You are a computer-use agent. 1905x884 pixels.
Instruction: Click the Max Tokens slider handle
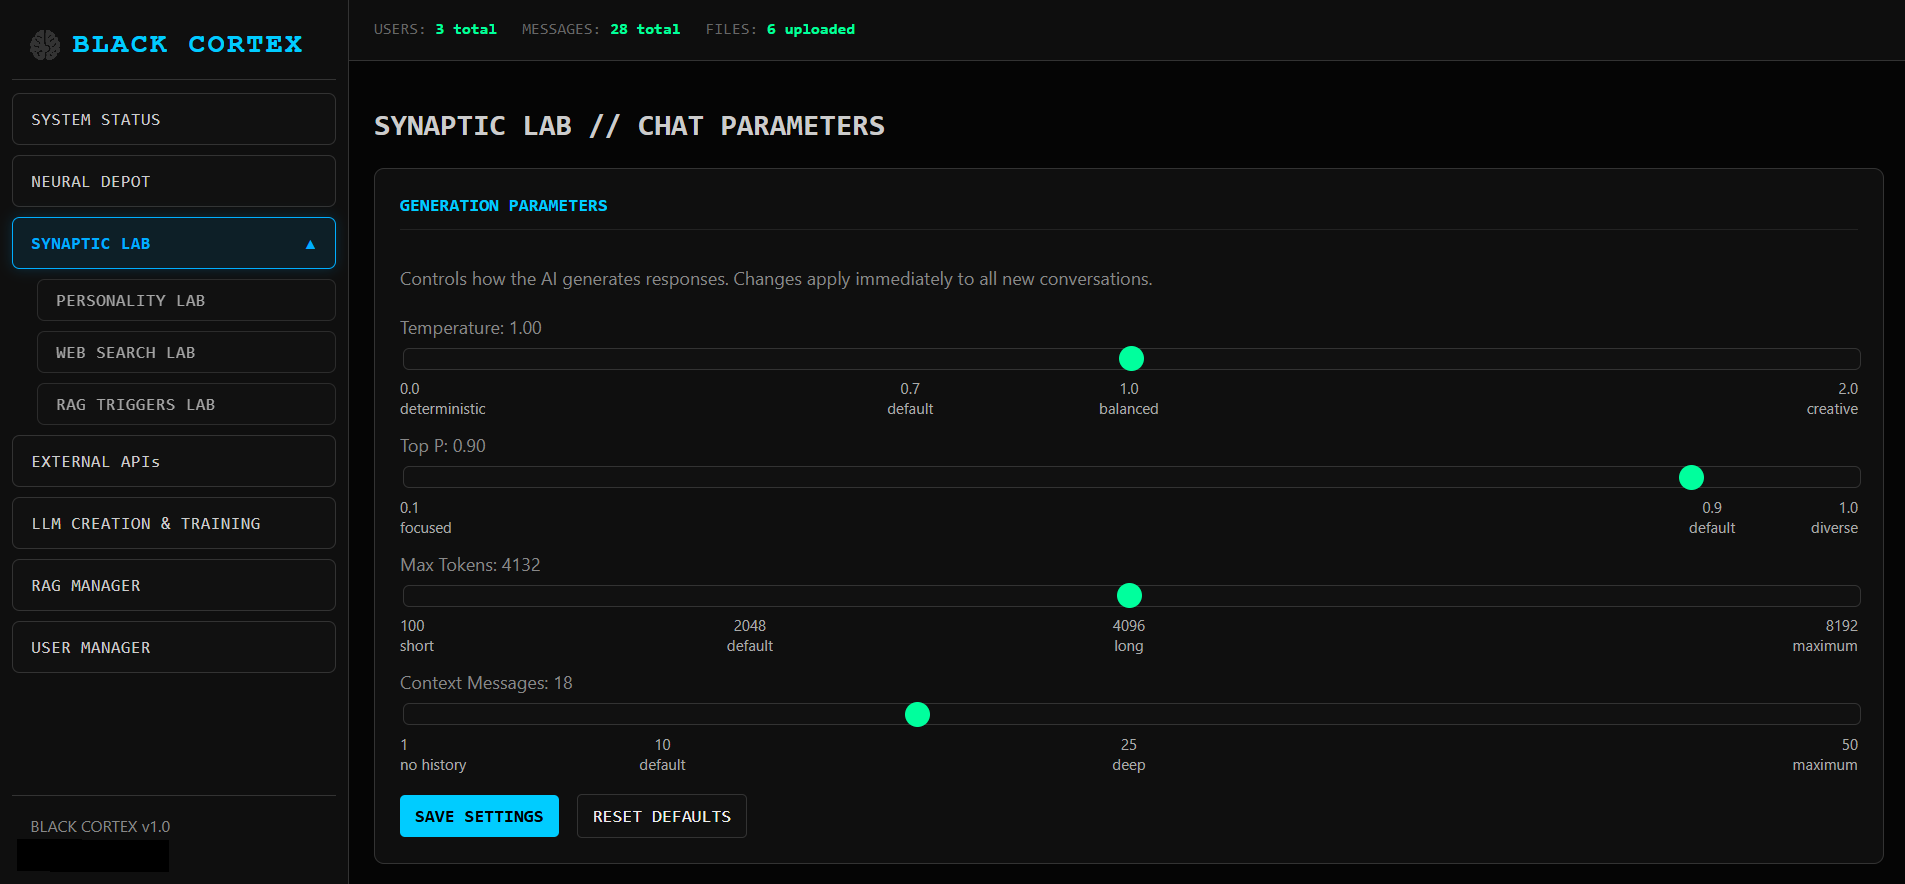(1129, 596)
